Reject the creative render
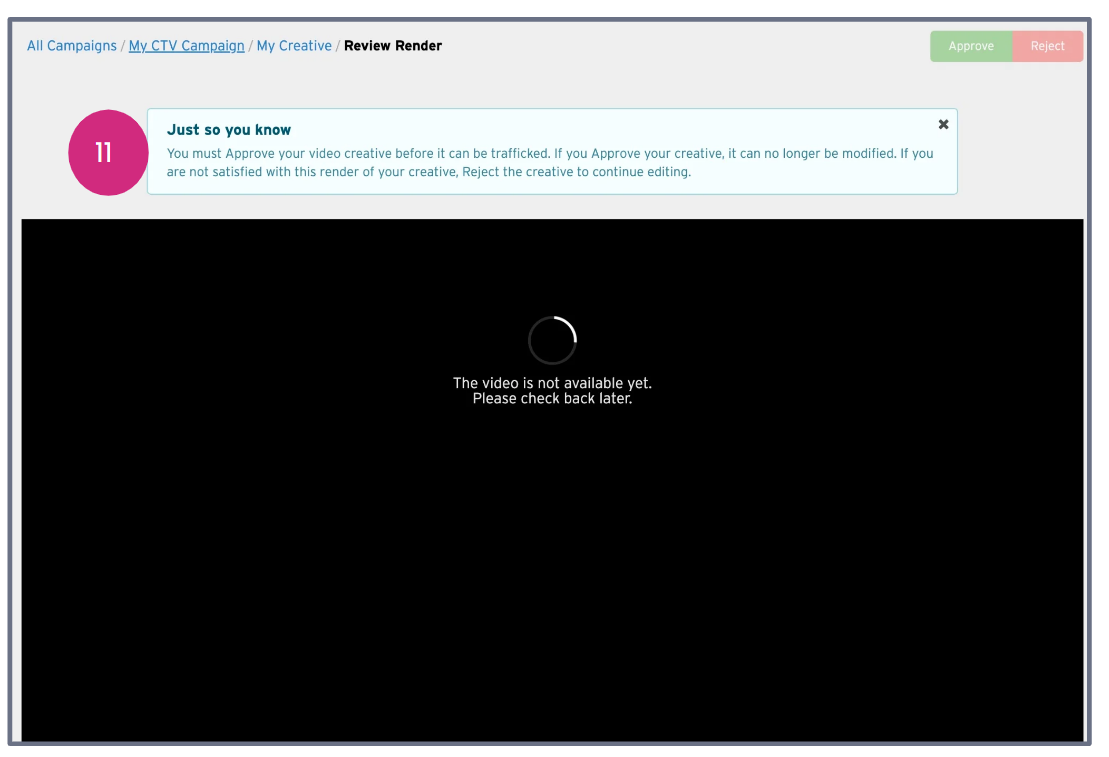Viewport: 1109px width, 757px height. point(1047,46)
